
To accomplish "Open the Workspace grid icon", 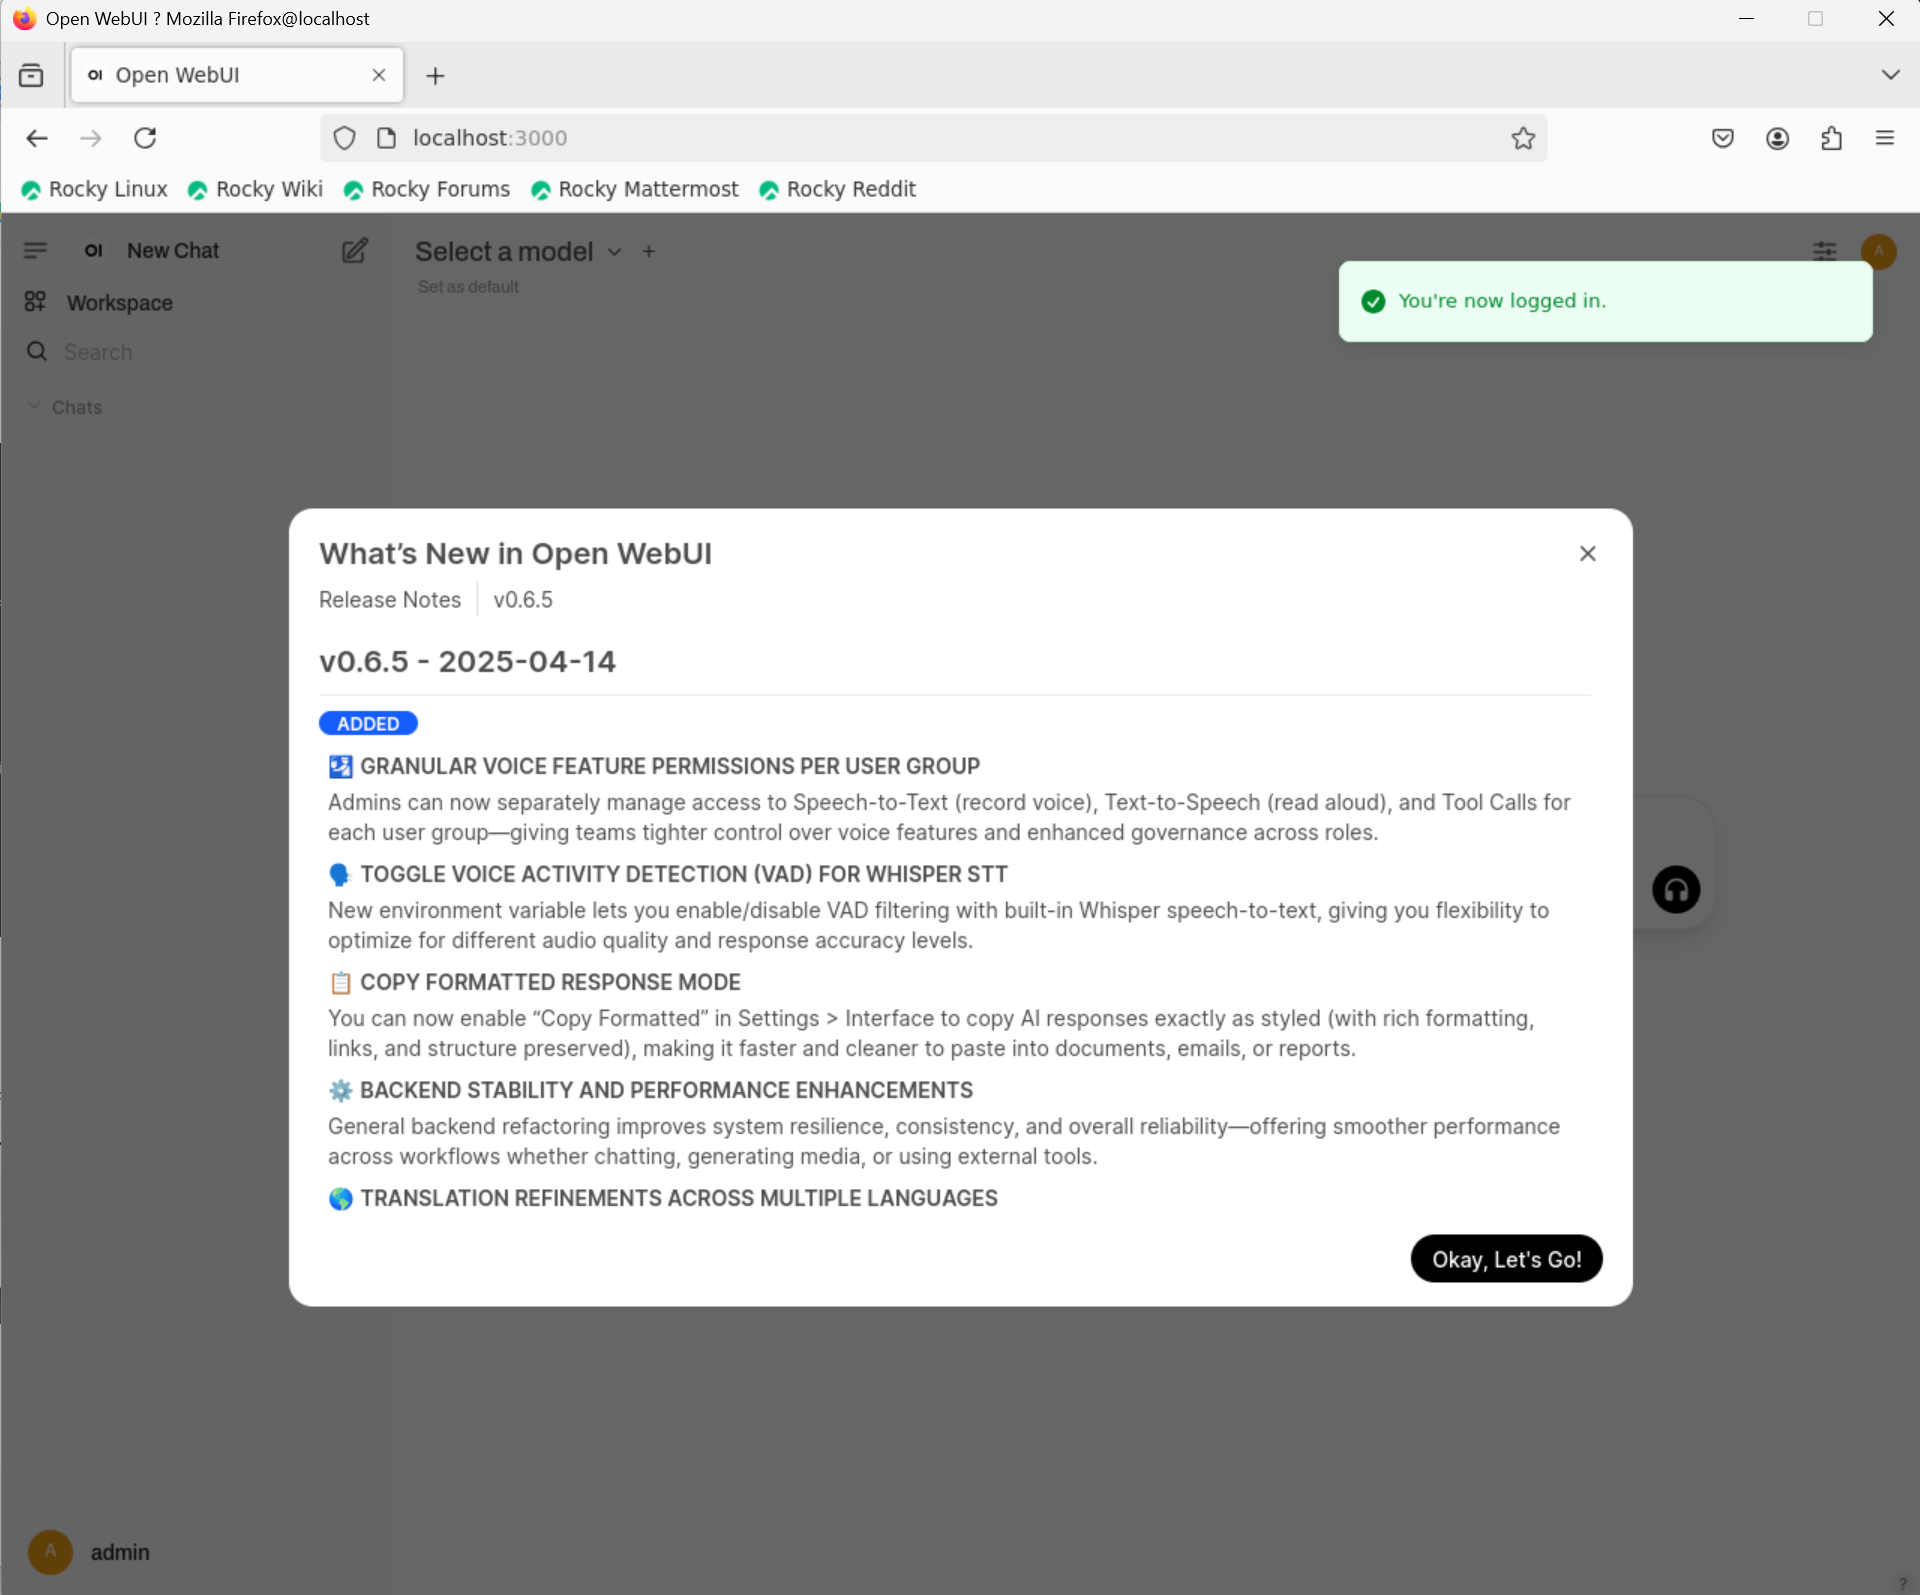I will point(35,302).
